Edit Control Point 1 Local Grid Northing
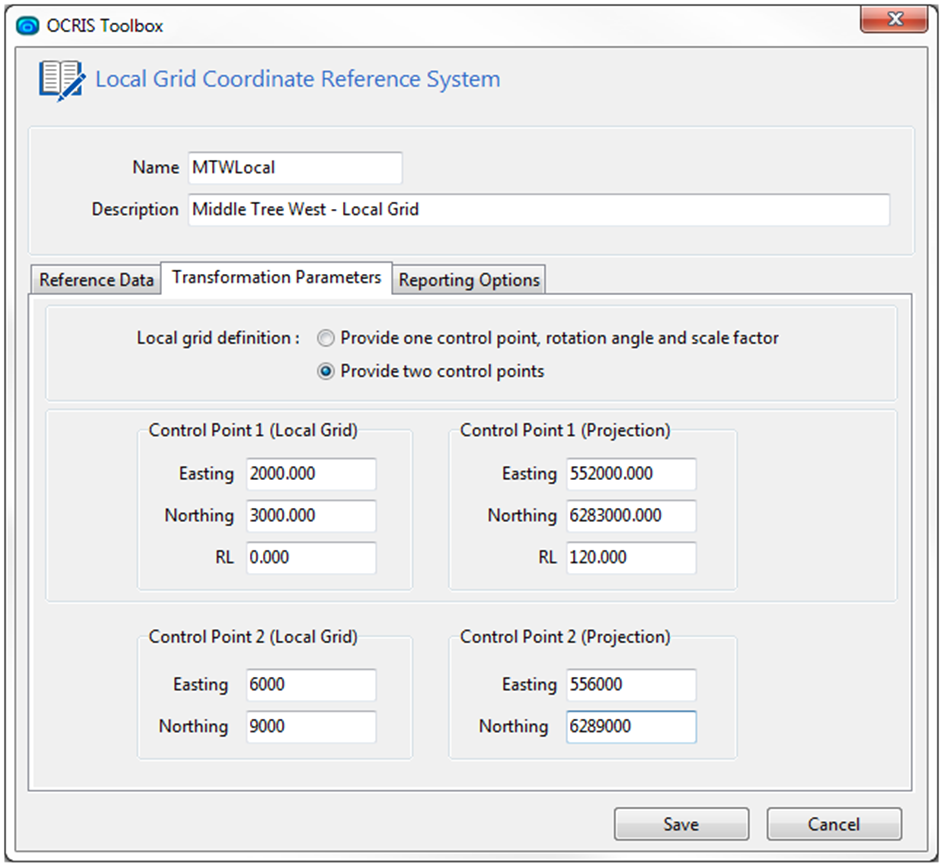Viewport: 943px width, 868px height. (312, 516)
